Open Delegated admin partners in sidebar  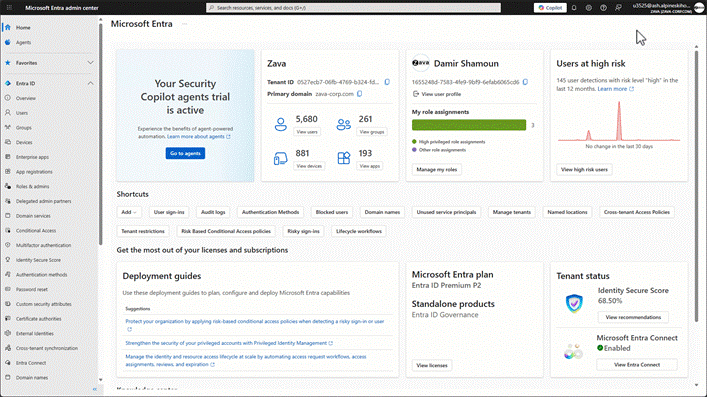[x=43, y=201]
